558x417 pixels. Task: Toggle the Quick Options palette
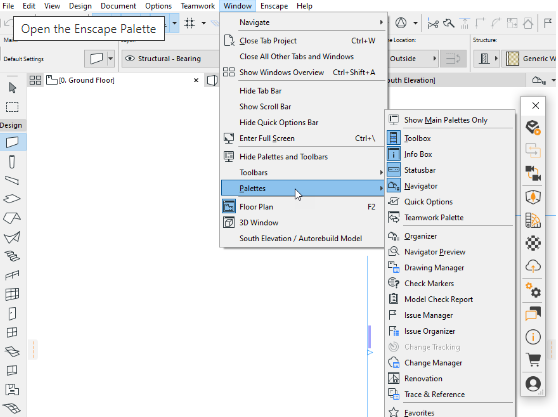tap(450, 202)
